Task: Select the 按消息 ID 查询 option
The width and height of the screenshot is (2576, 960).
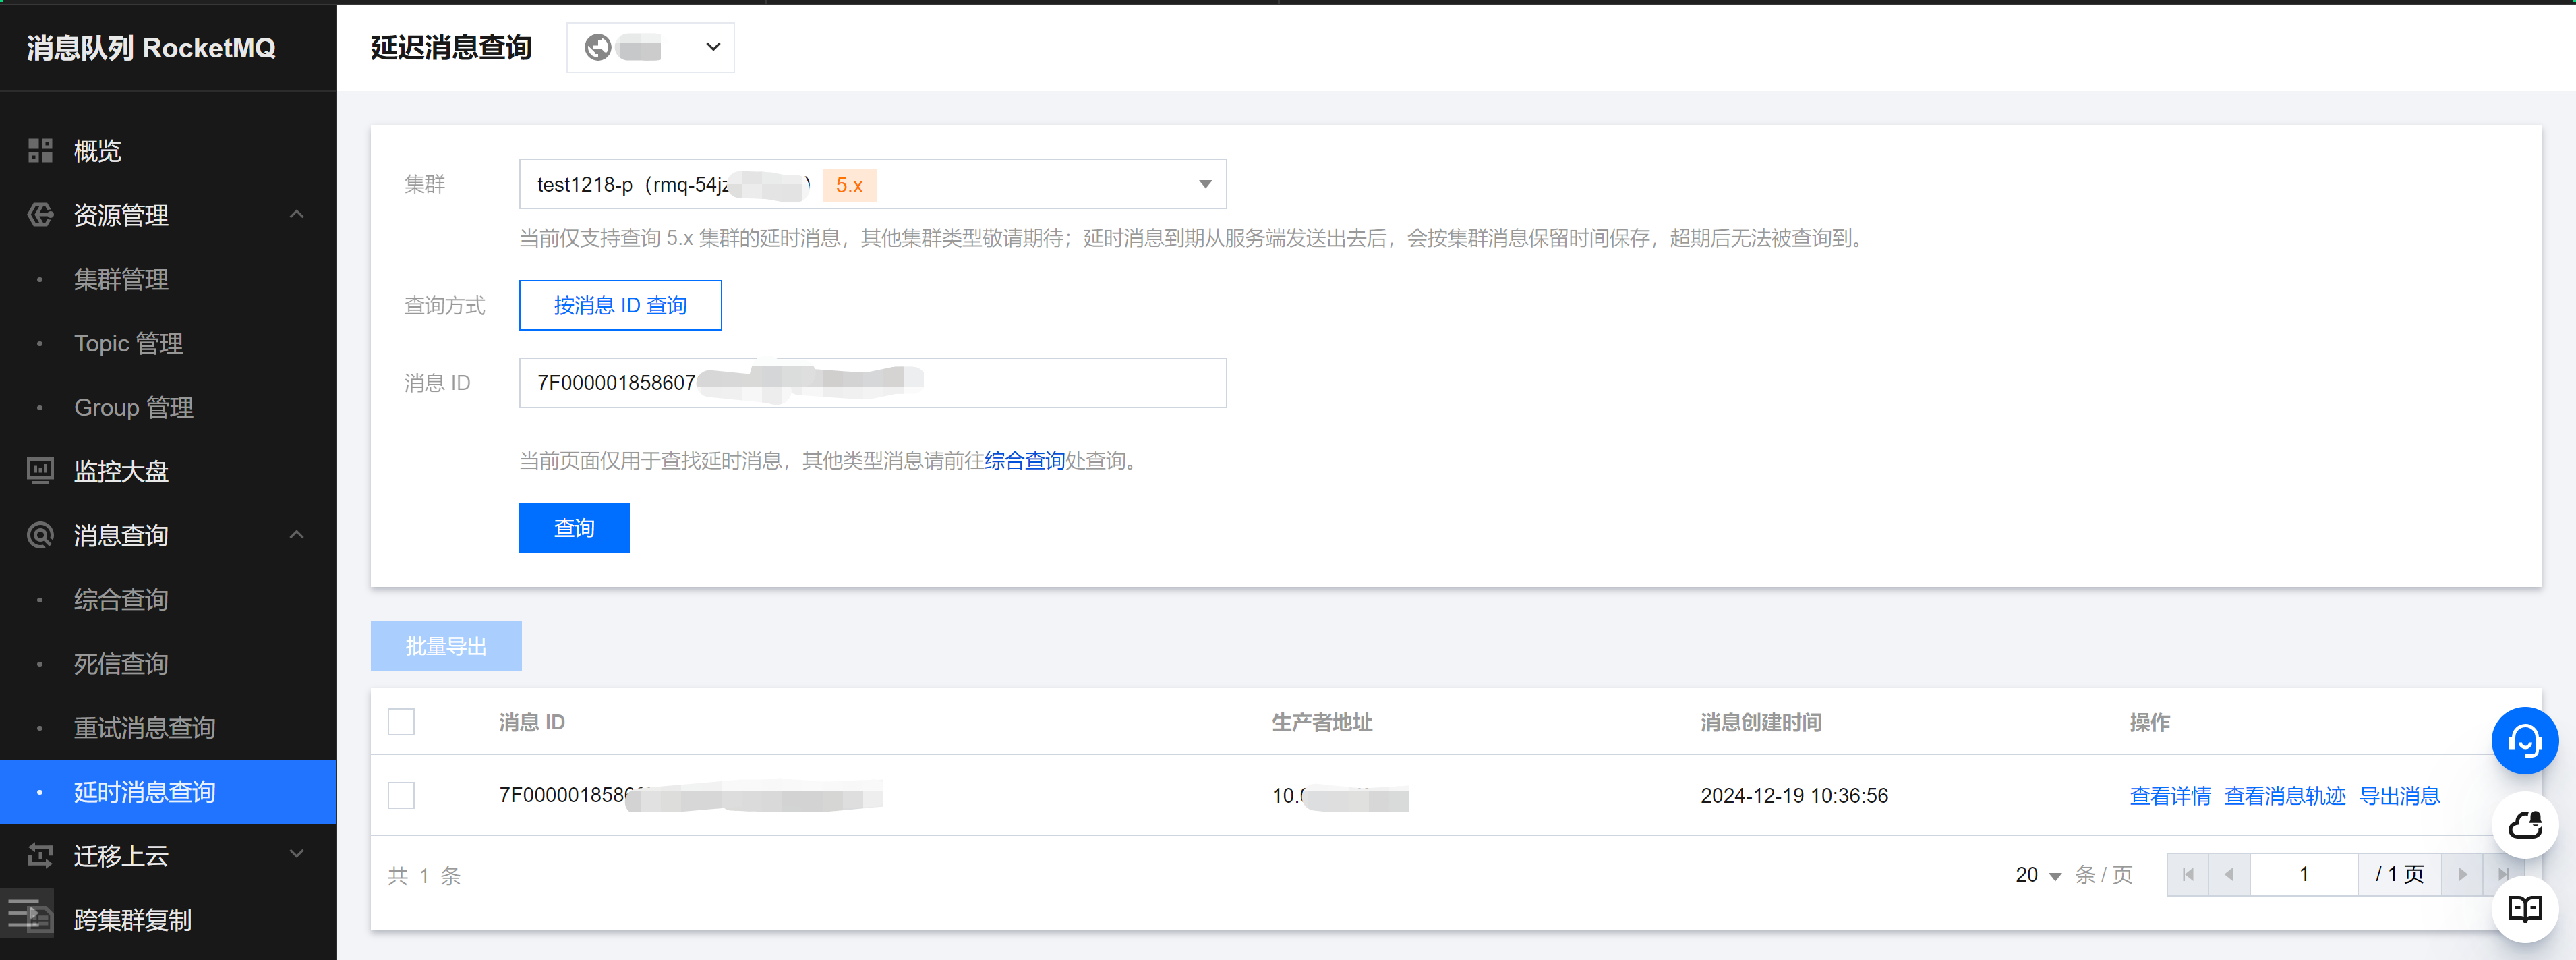Action: pyautogui.click(x=620, y=305)
